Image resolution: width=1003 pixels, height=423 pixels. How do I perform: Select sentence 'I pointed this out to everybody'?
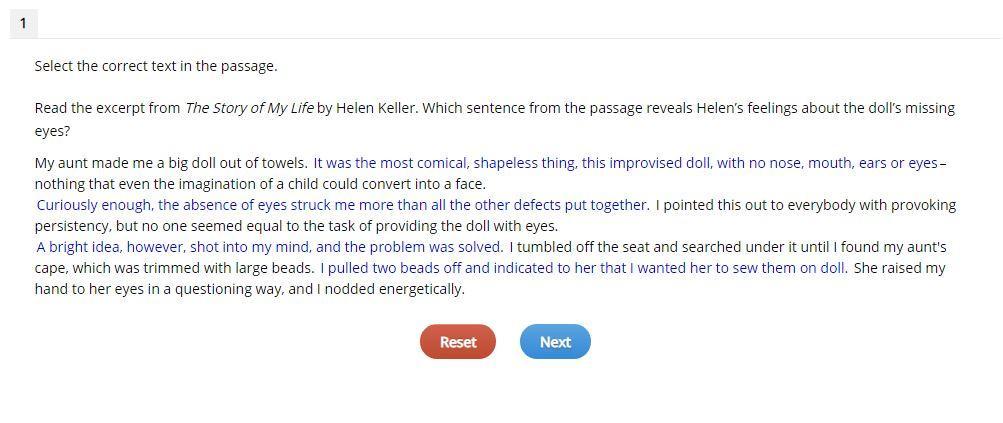point(806,205)
